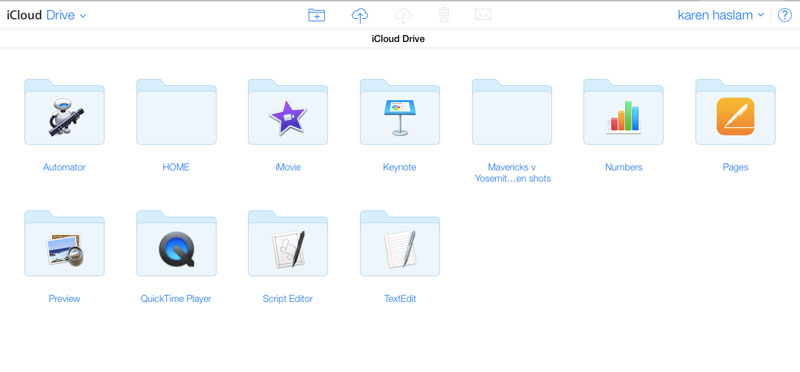800x372 pixels.
Task: Open the Keynote folder icon
Action: [x=400, y=112]
